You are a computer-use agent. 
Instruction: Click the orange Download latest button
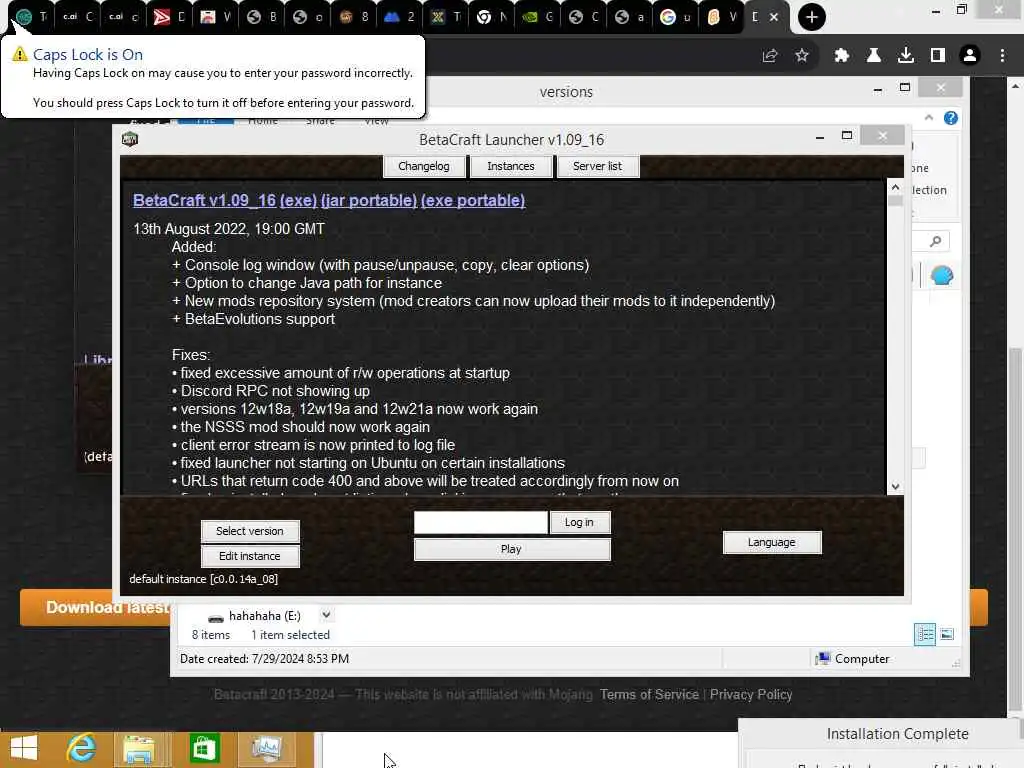point(96,607)
